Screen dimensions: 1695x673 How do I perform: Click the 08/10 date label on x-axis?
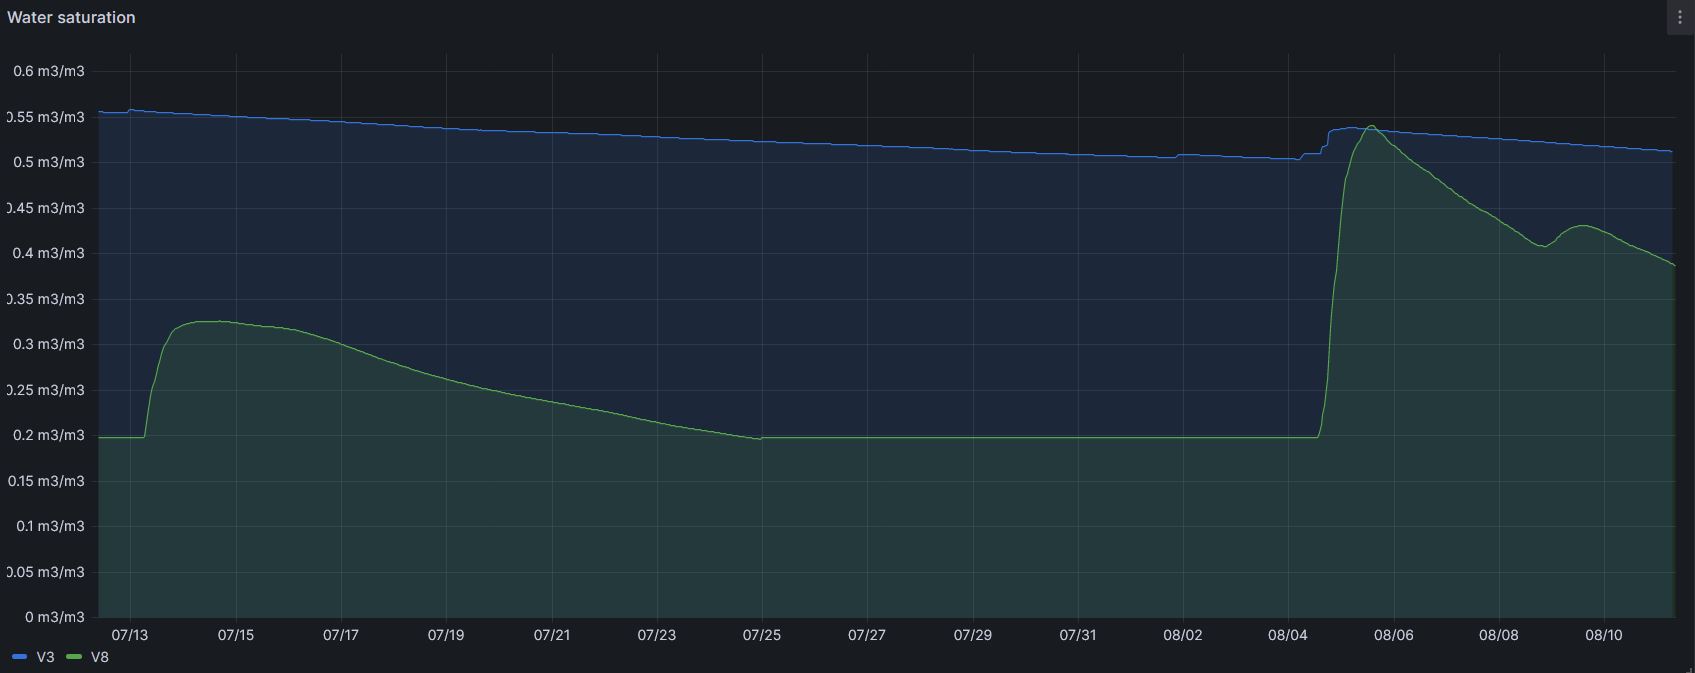coord(1604,635)
